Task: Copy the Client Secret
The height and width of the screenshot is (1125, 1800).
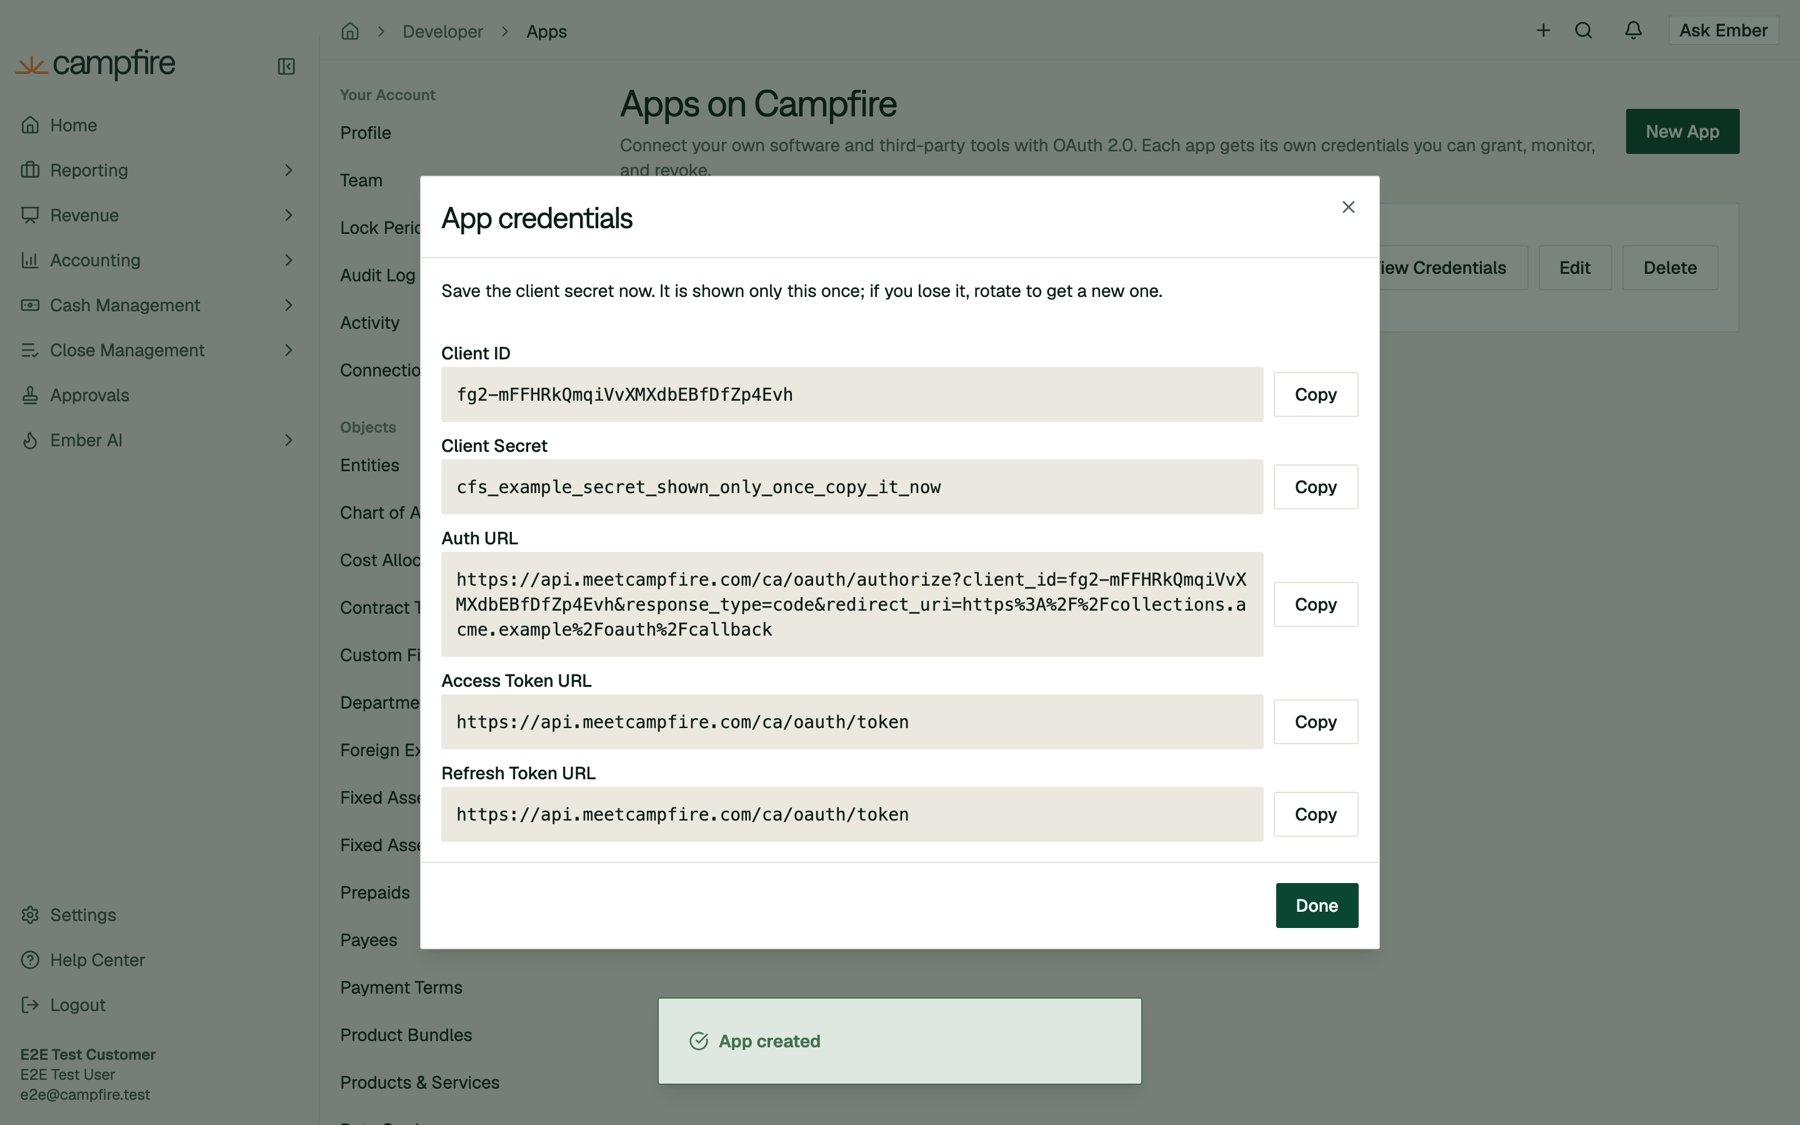Action: pos(1315,487)
